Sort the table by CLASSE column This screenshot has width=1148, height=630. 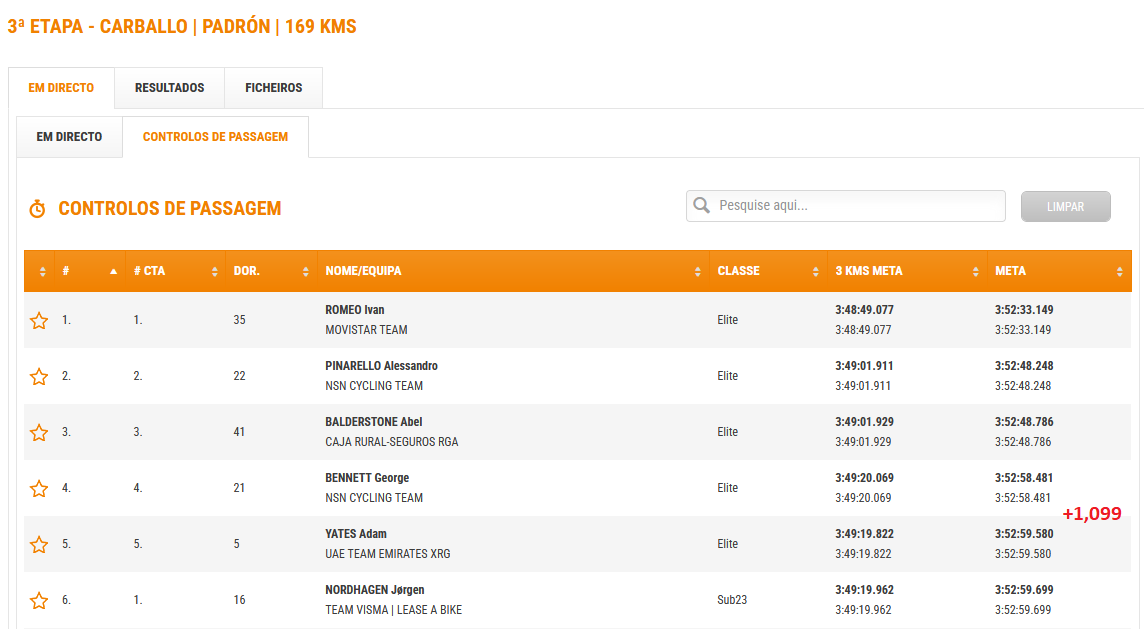(767, 271)
